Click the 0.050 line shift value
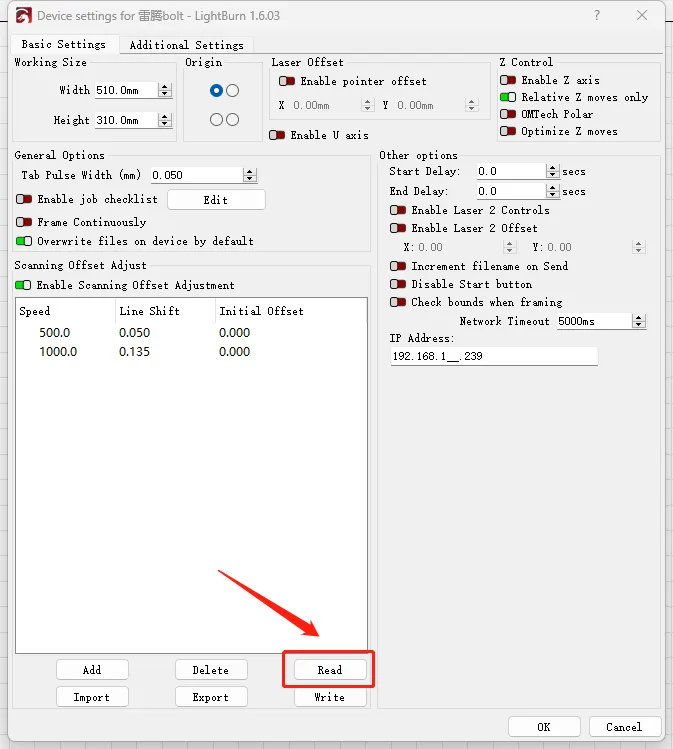 pos(134,332)
